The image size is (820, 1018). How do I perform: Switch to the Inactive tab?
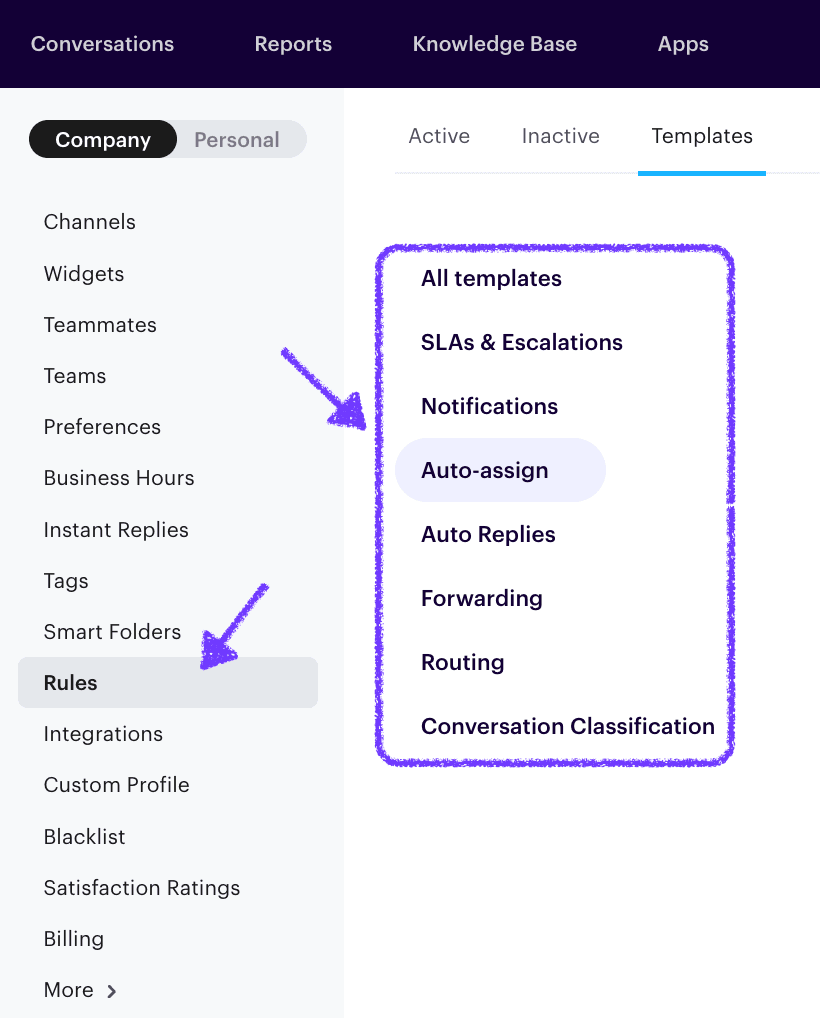pos(560,135)
